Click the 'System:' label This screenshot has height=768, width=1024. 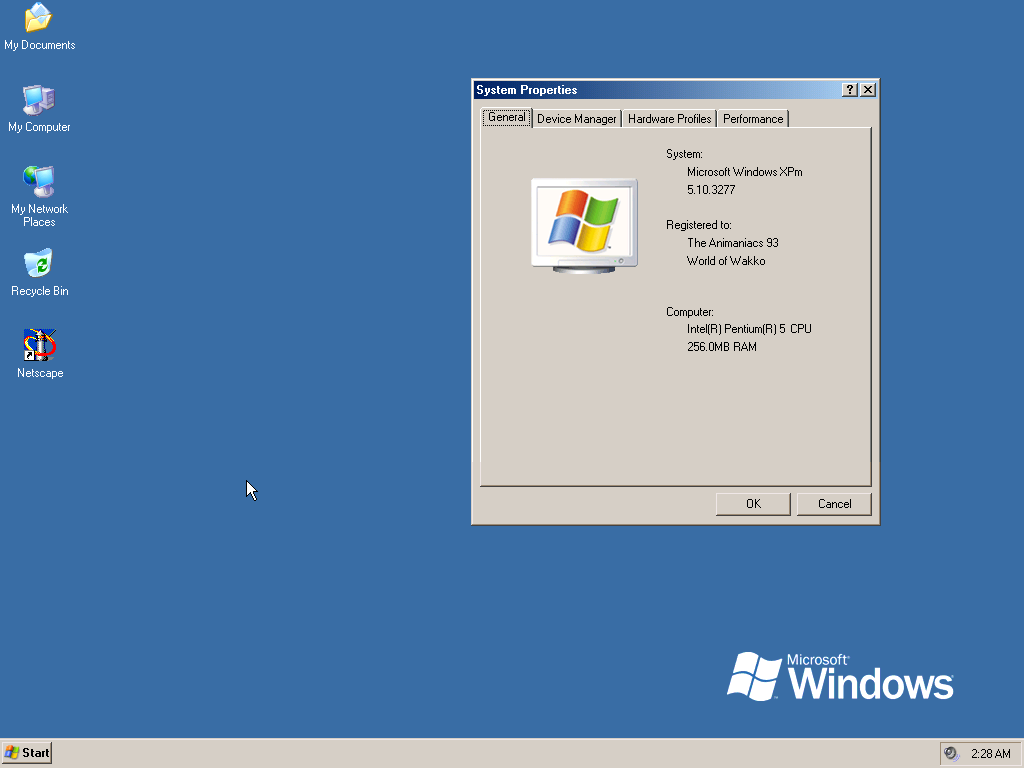pos(684,154)
